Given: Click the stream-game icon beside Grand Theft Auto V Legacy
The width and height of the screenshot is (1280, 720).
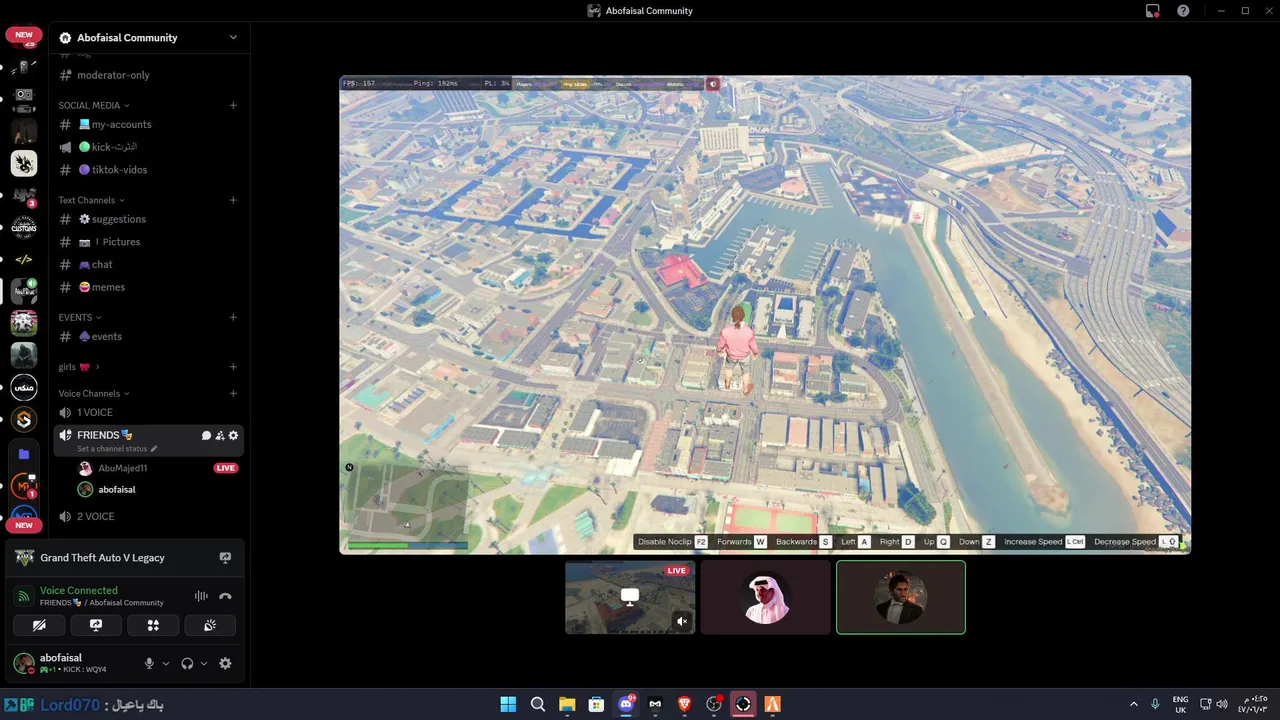Looking at the screenshot, I should tap(225, 558).
